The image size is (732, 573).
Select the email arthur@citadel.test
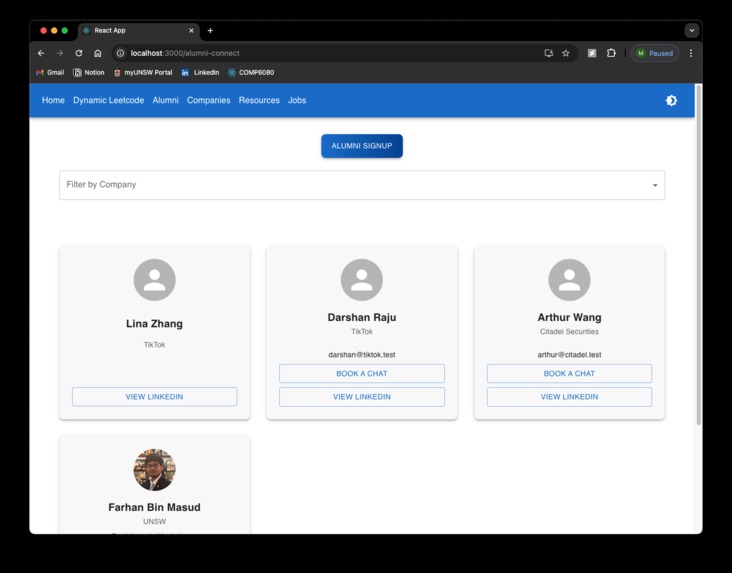point(569,354)
